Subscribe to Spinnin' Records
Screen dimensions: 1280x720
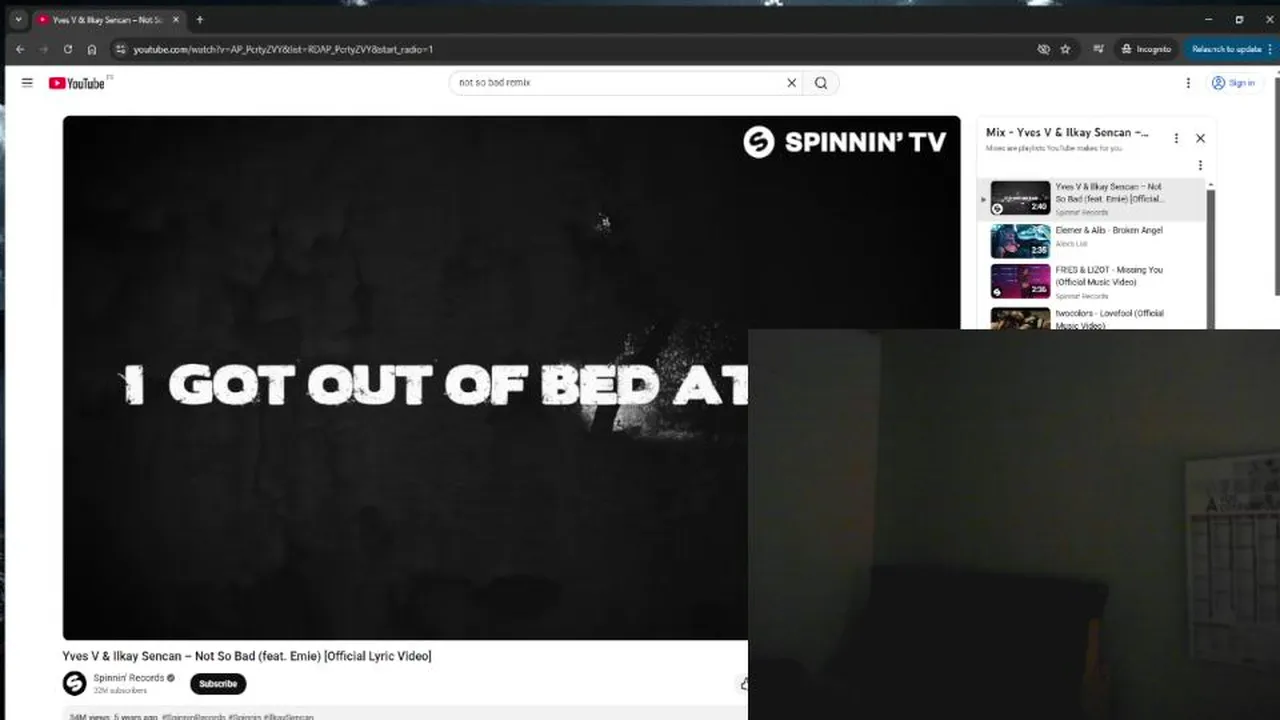tap(218, 684)
